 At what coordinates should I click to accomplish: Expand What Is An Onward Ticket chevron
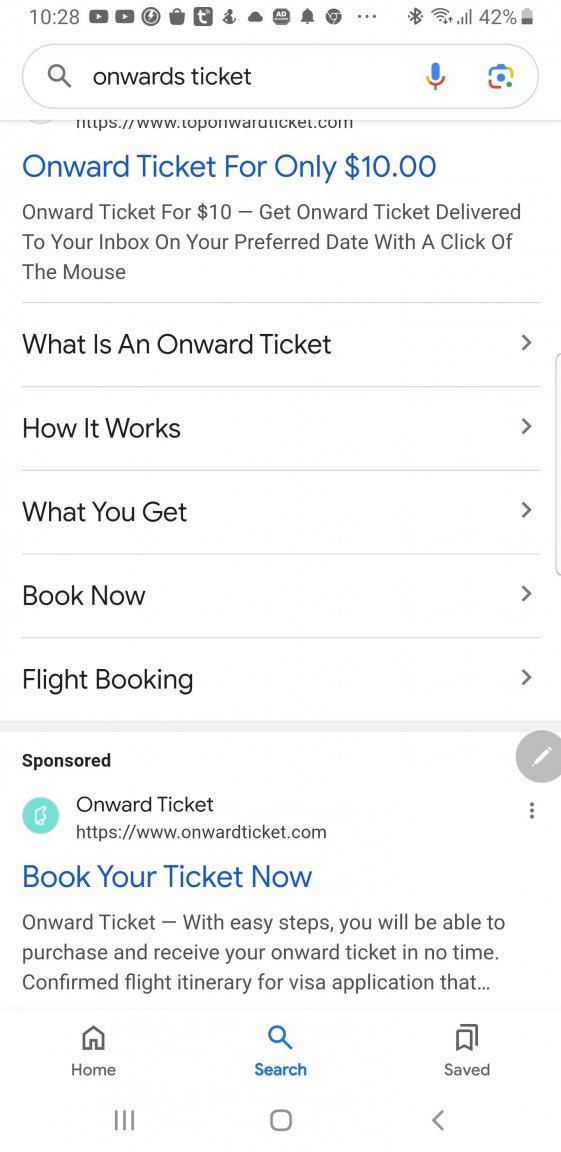(526, 342)
